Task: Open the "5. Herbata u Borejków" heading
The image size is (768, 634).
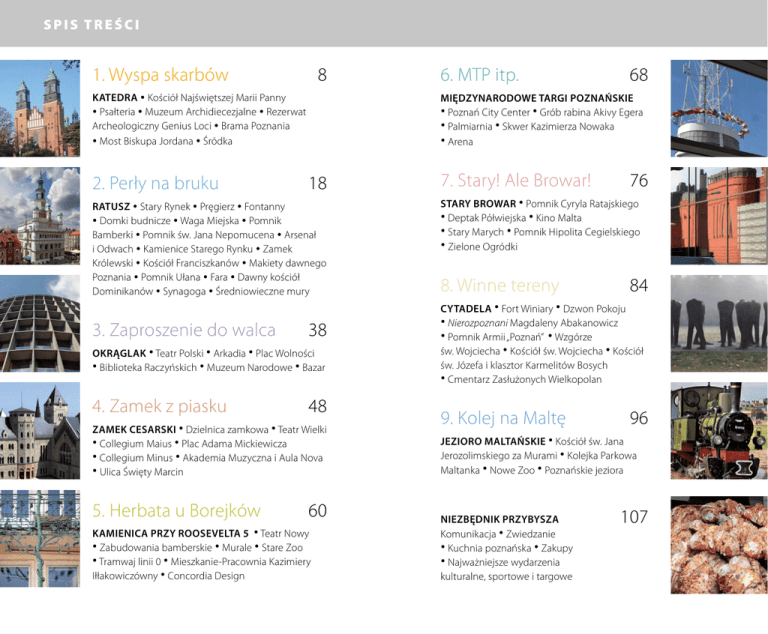Action: point(176,511)
